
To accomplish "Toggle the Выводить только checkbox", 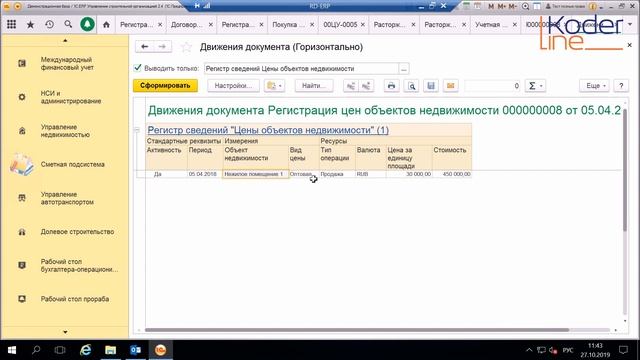I will [x=138, y=68].
